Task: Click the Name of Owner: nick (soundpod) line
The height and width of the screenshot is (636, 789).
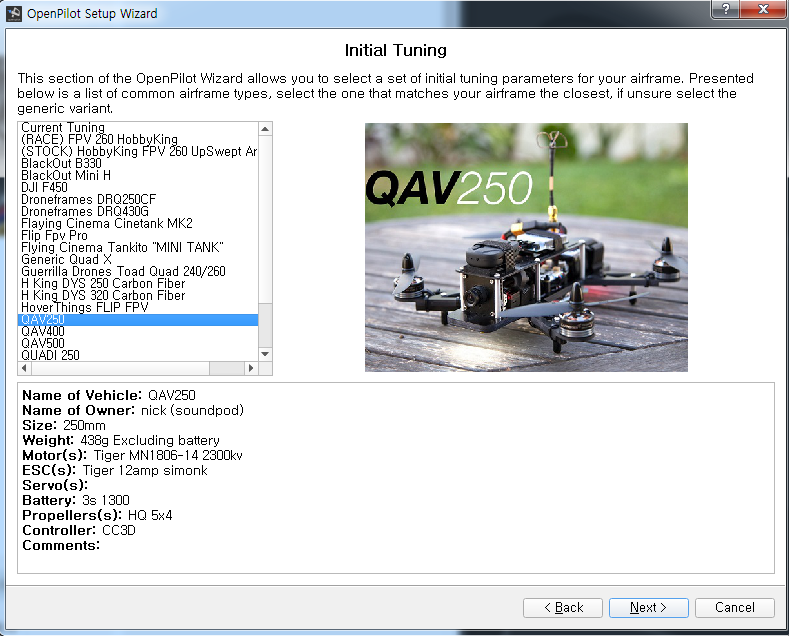Action: tap(133, 410)
